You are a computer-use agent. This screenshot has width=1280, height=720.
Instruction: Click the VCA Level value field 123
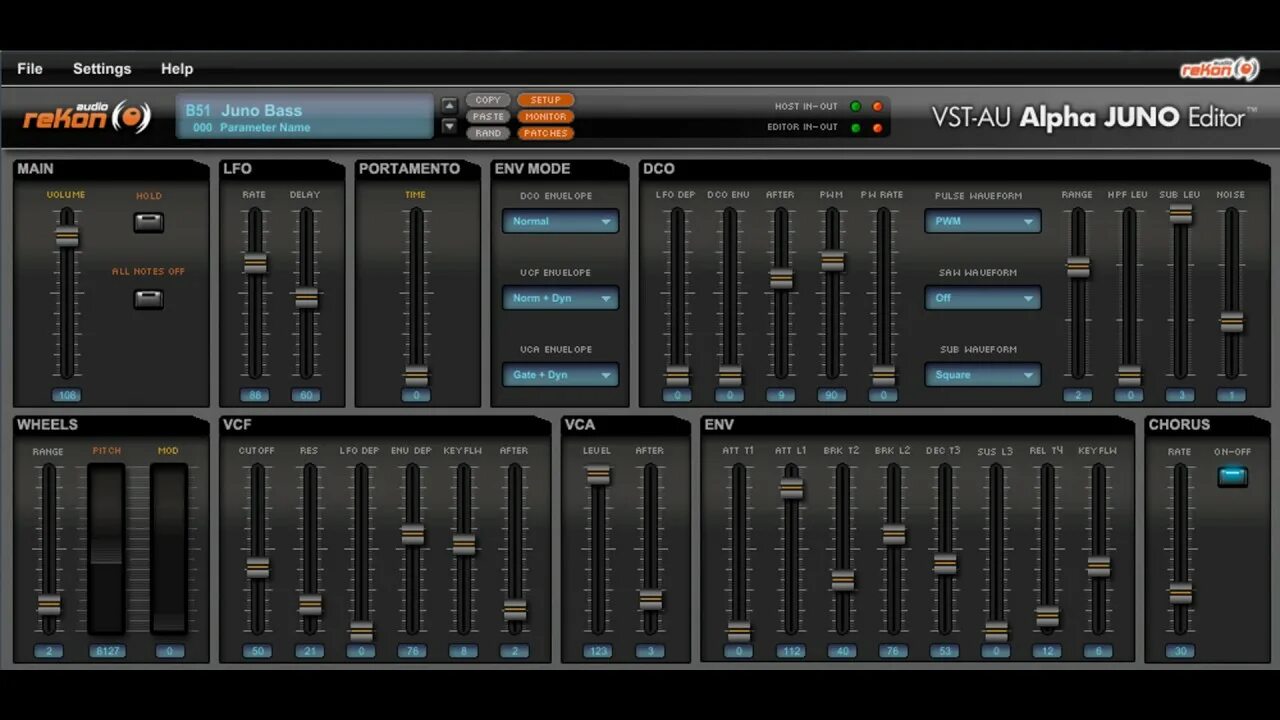coord(598,651)
